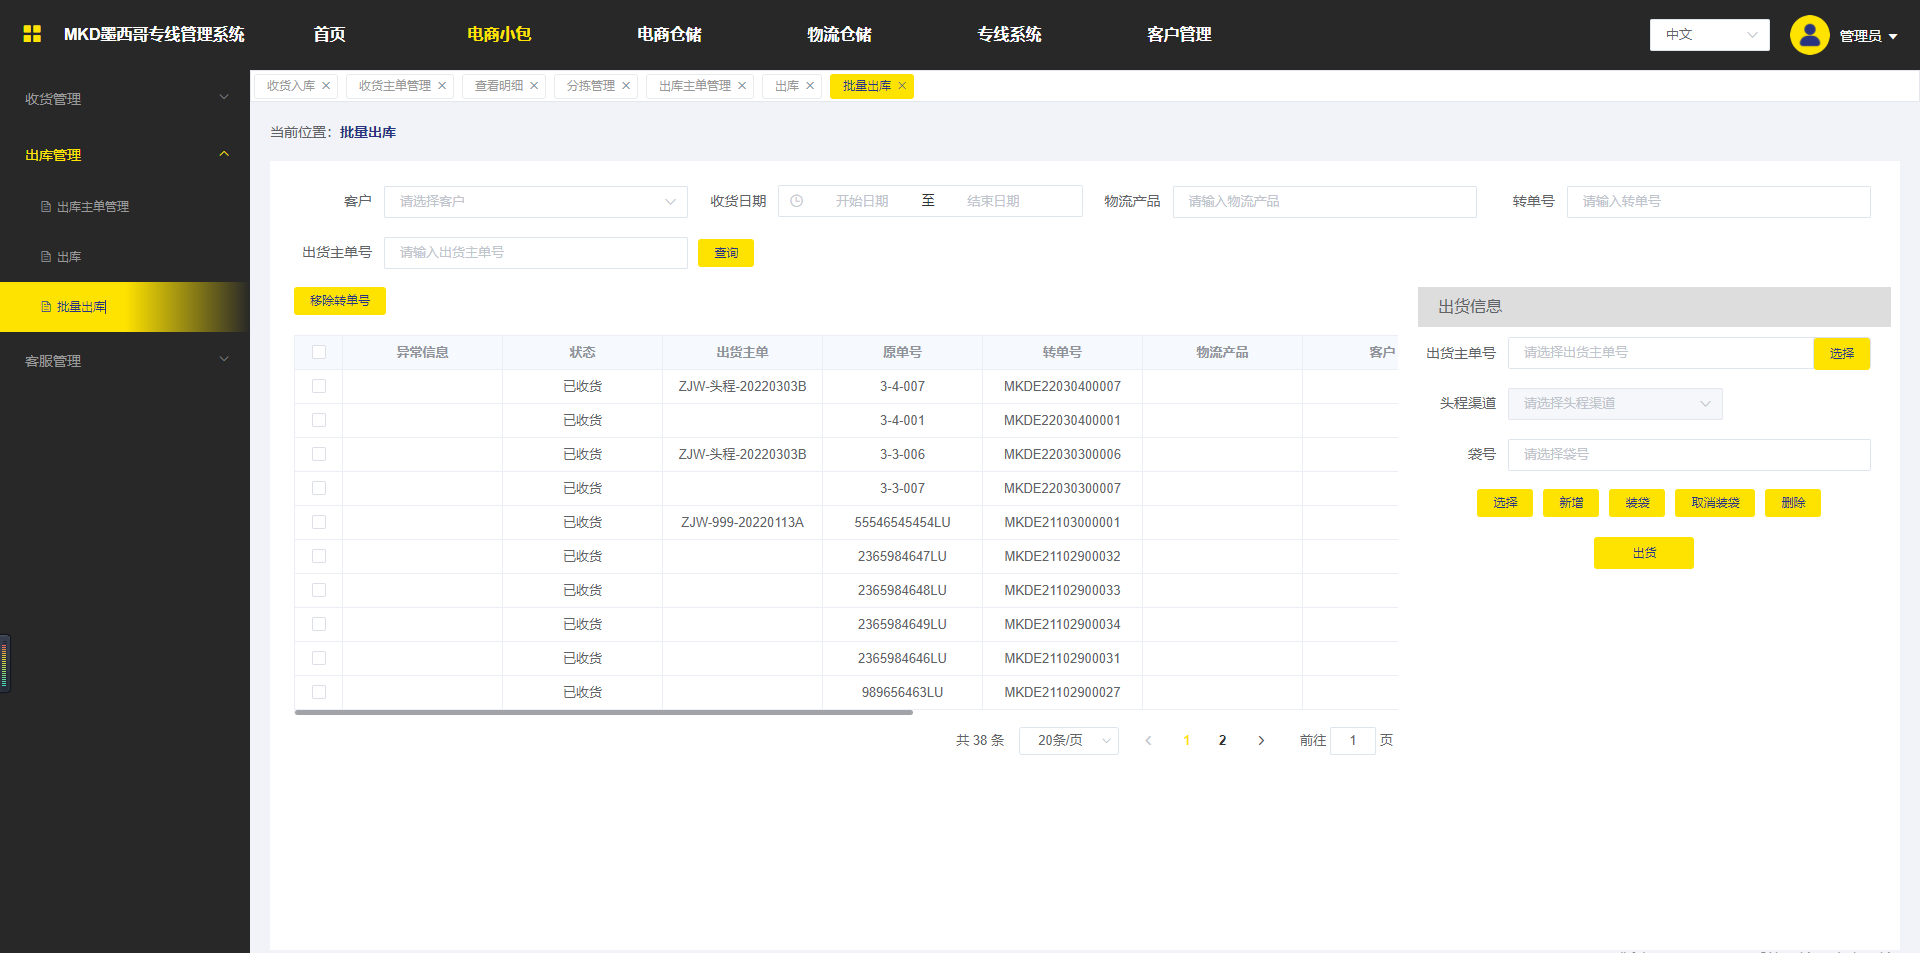Screen dimensions: 1920x953
Task: Click the administrator avatar icon
Action: pos(1809,35)
